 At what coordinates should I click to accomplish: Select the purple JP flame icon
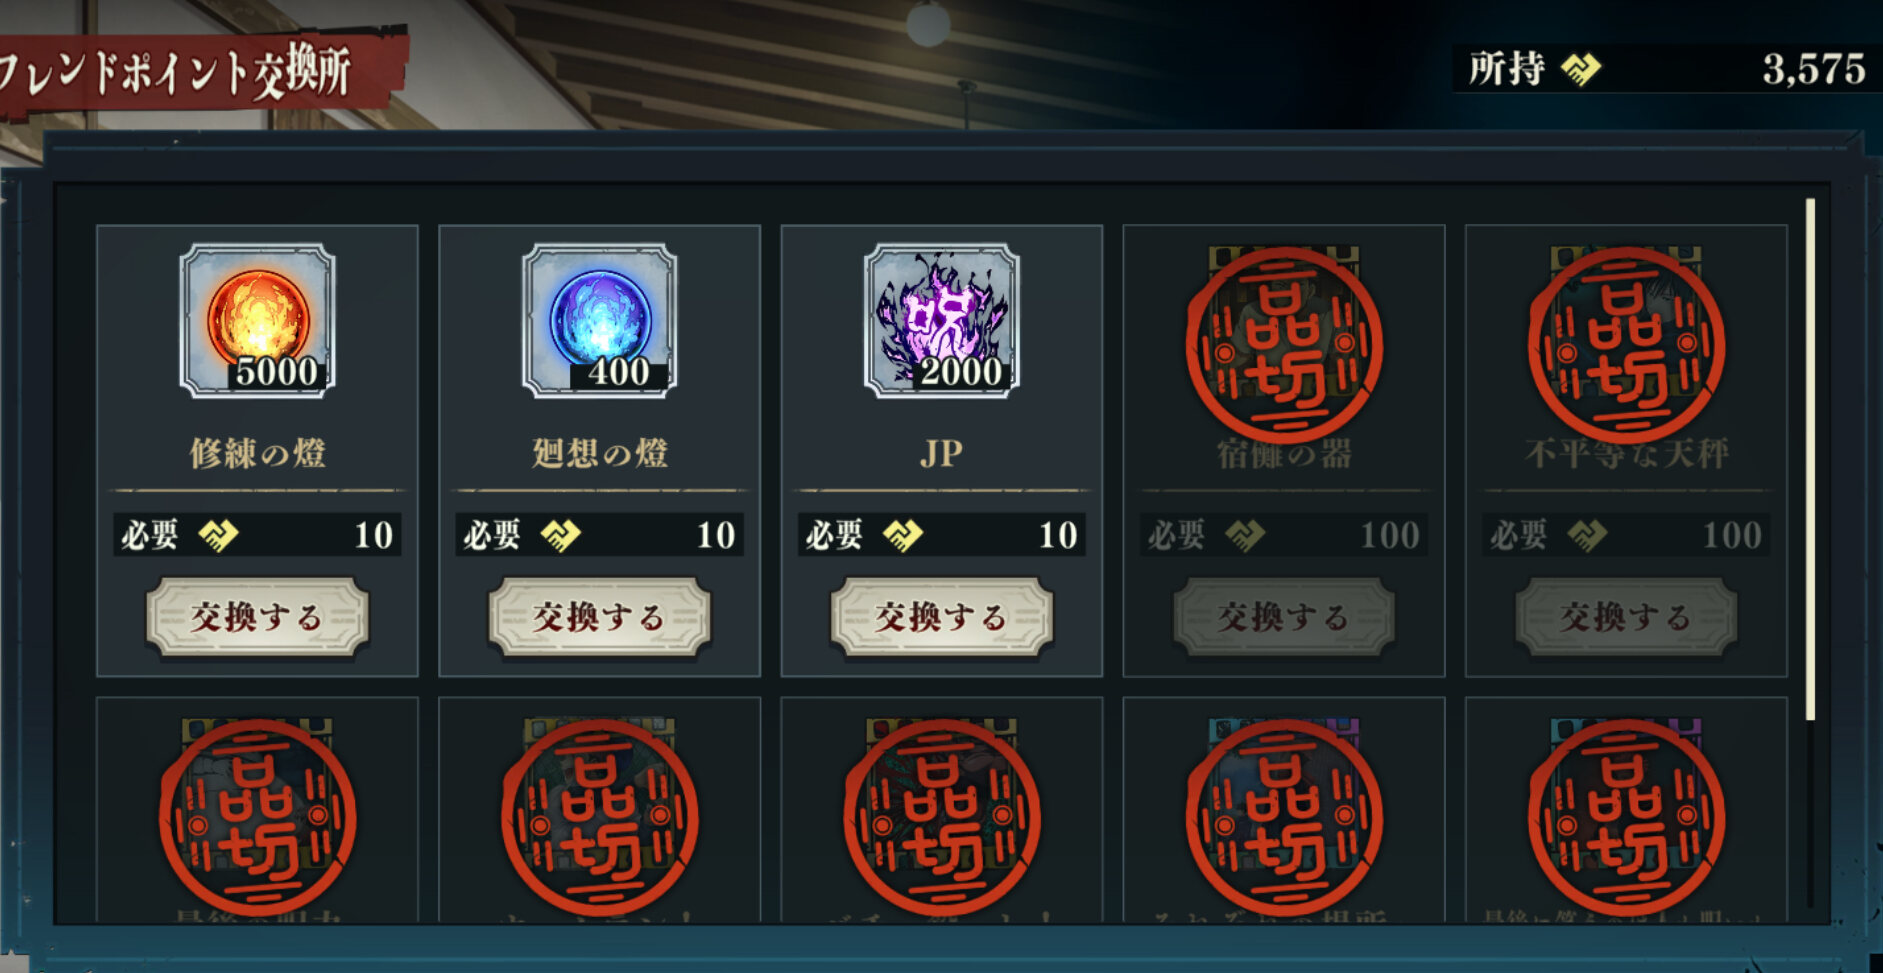click(x=941, y=321)
